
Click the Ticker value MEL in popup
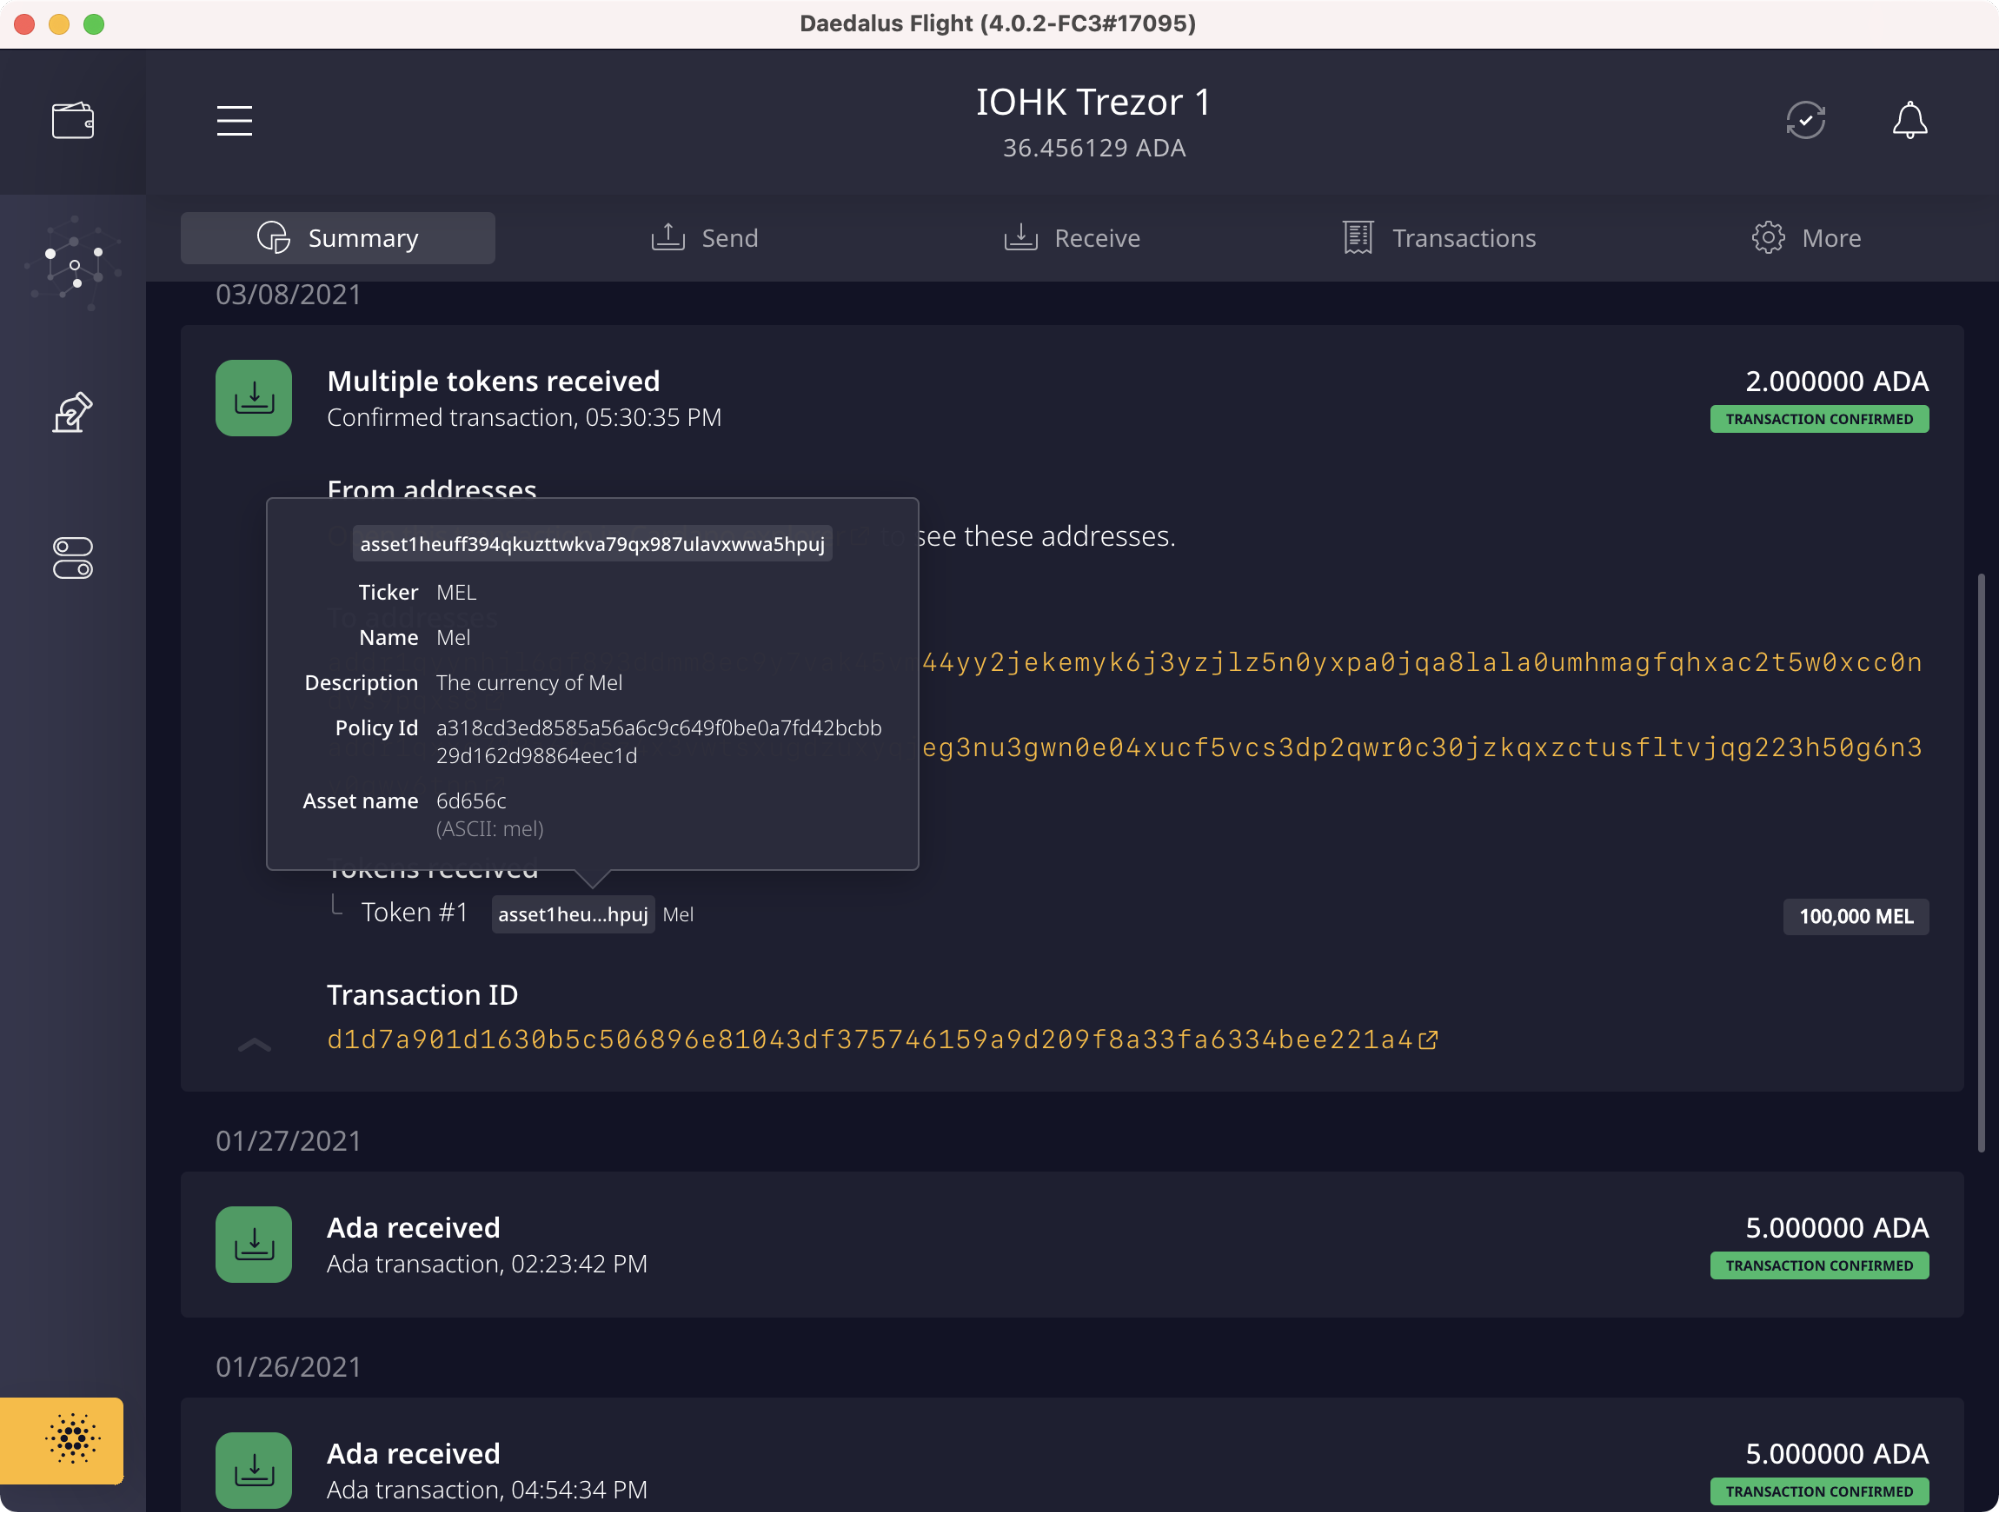(x=456, y=593)
